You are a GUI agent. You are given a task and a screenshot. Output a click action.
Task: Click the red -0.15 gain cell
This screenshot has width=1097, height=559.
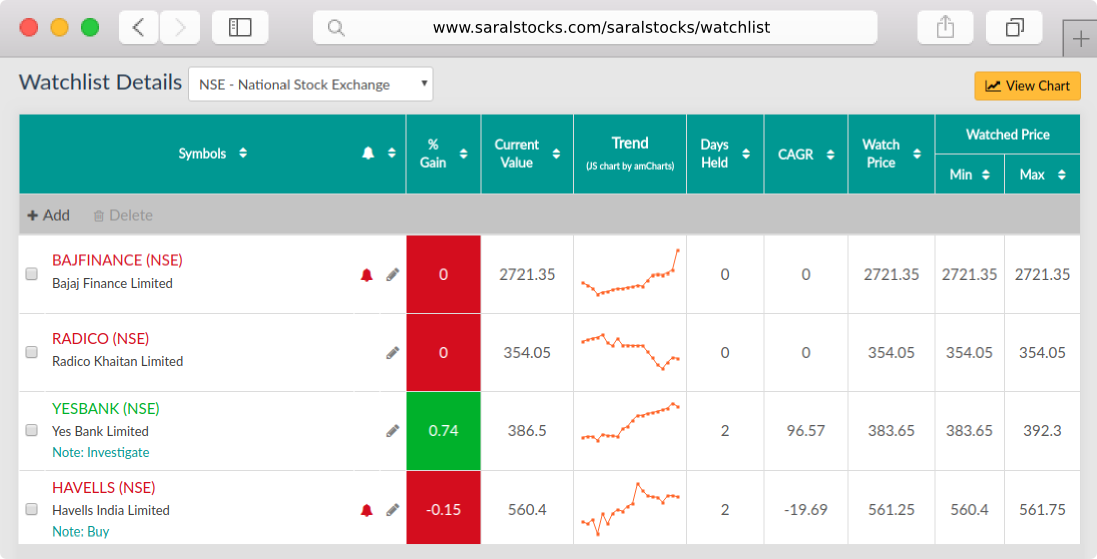(x=444, y=508)
